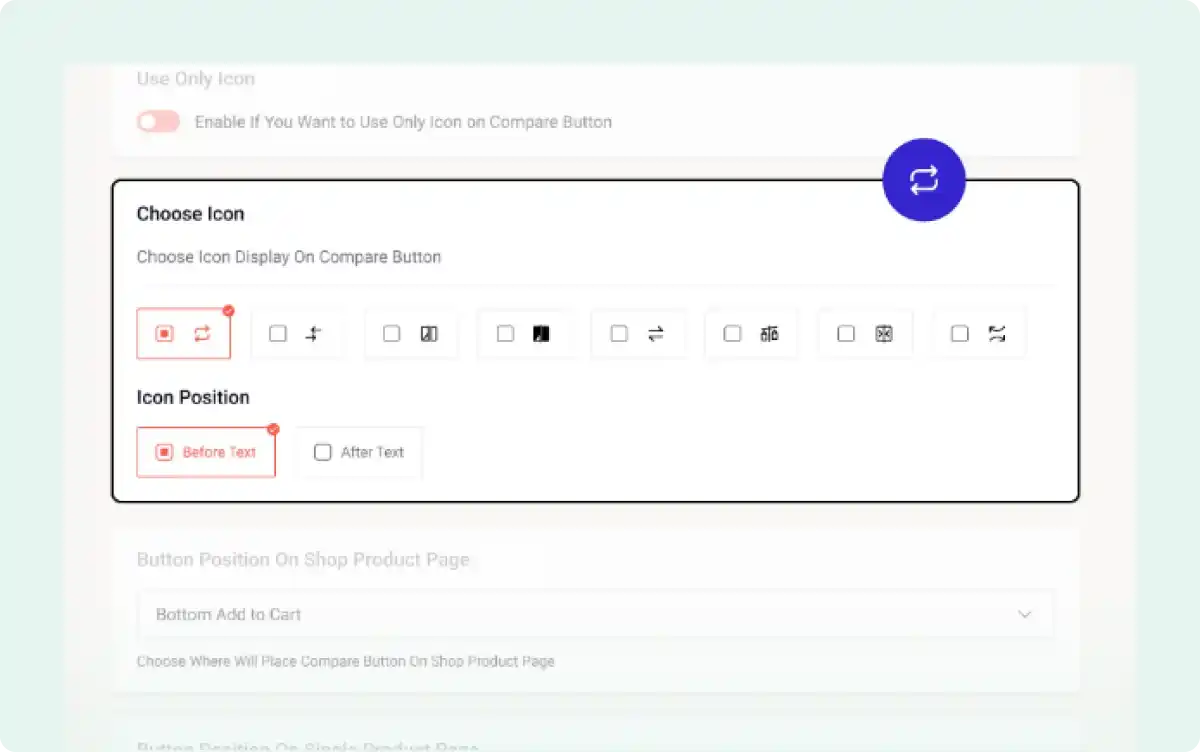Click the Choose Where Will Place Compare Button hint text

345,661
